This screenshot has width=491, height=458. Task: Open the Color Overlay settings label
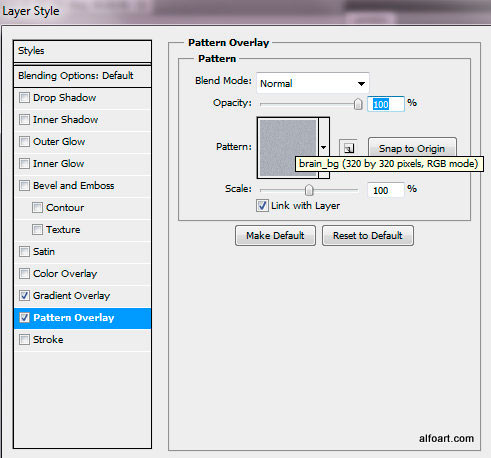[65, 274]
